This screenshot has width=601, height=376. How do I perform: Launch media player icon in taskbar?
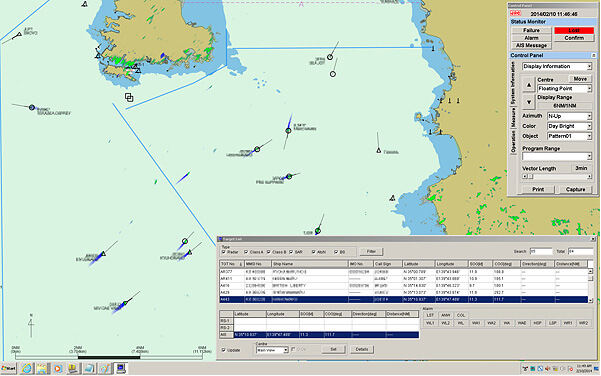coord(57,368)
